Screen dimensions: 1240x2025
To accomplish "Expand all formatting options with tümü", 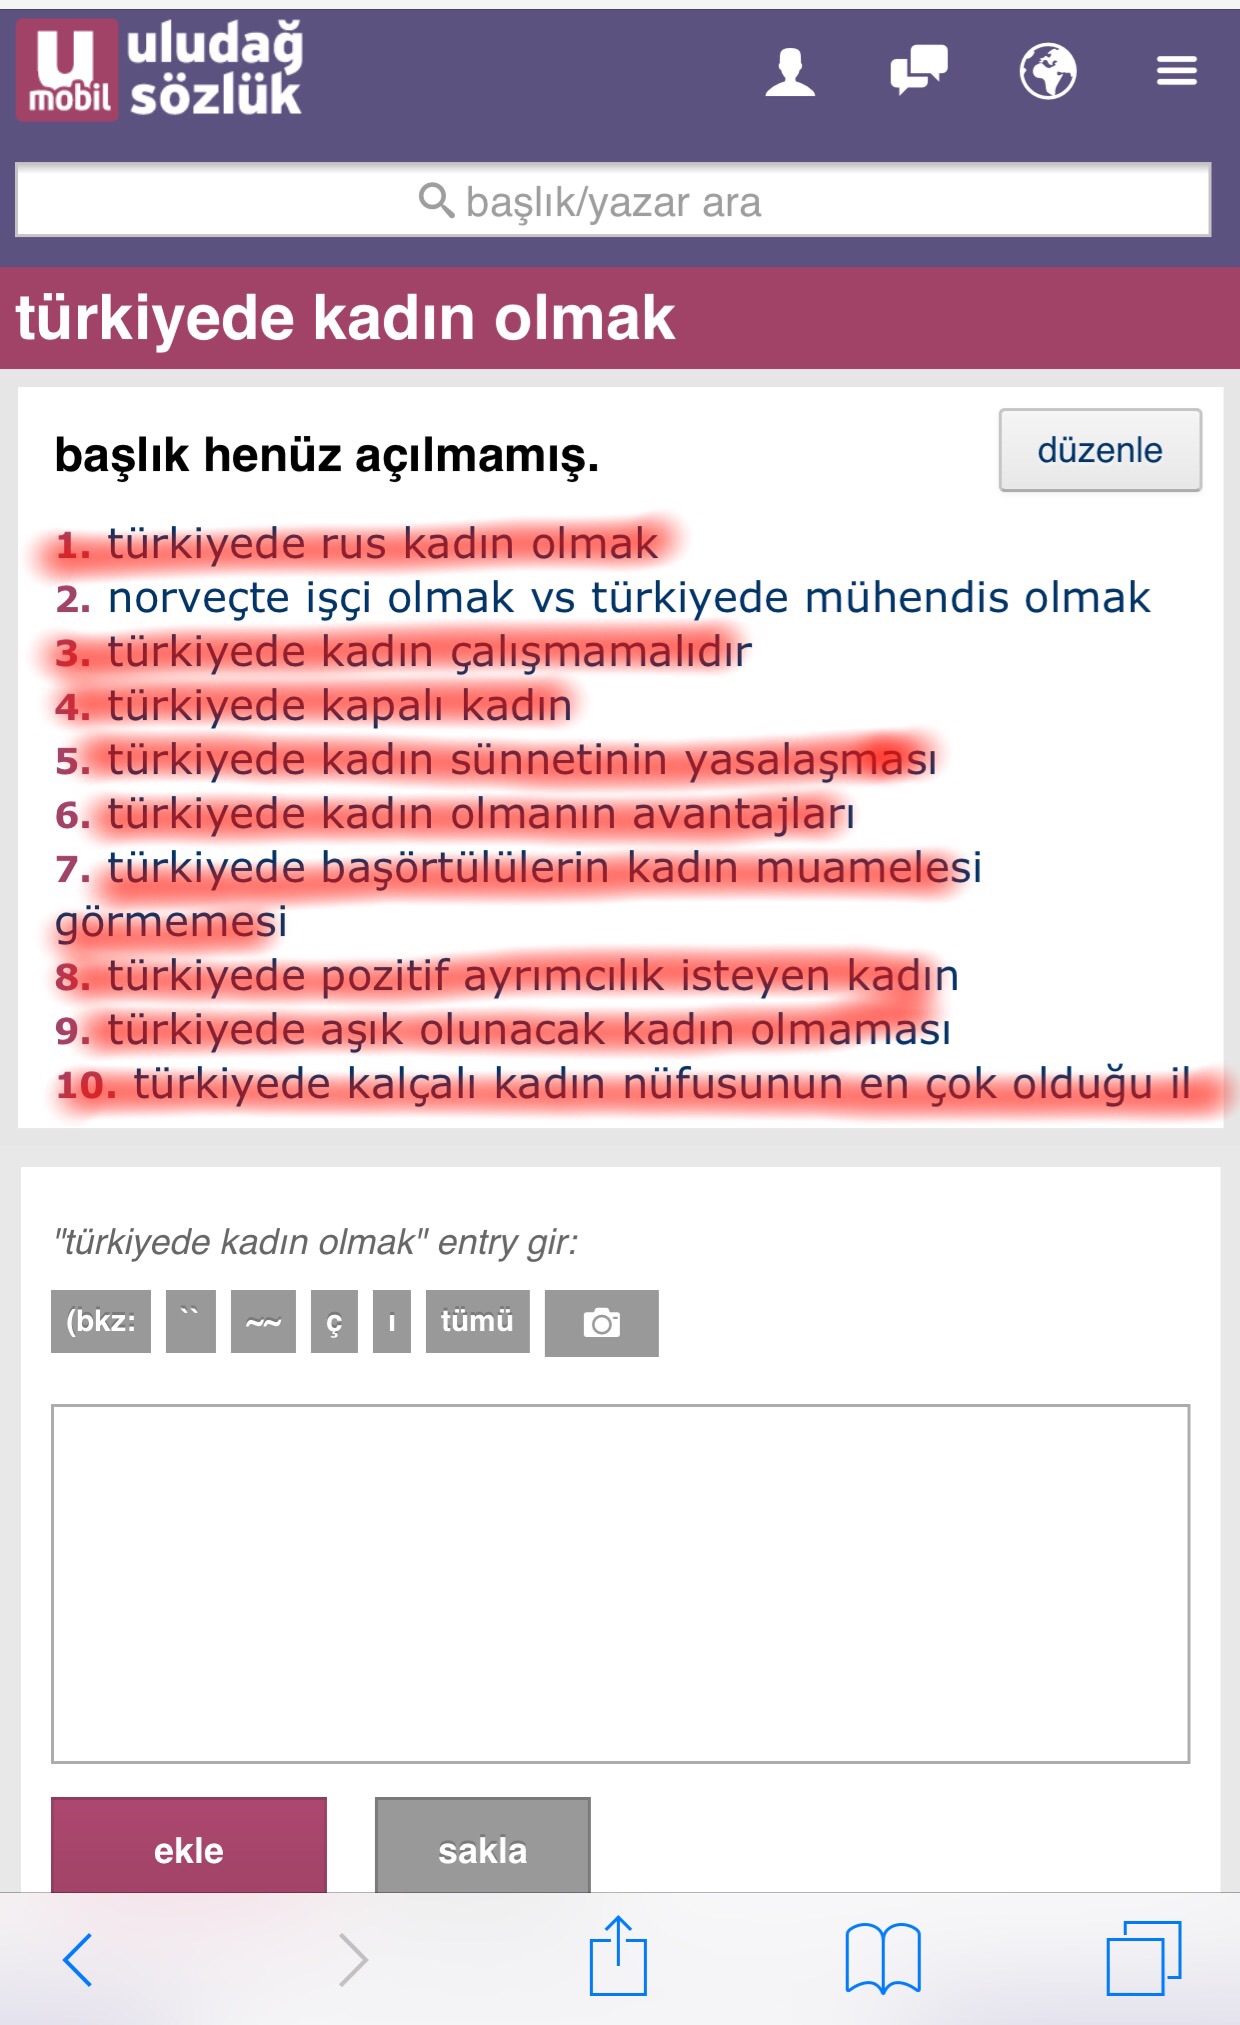I will [x=477, y=1321].
